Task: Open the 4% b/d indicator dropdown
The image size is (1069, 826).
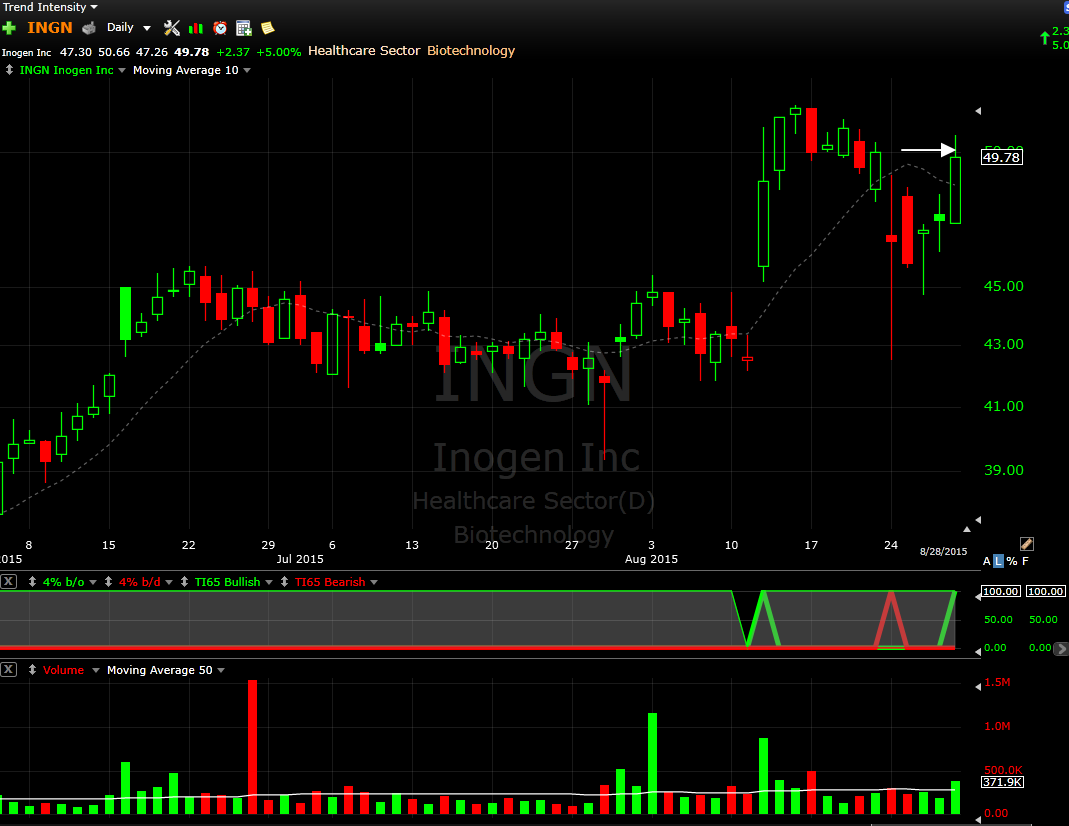Action: [169, 582]
